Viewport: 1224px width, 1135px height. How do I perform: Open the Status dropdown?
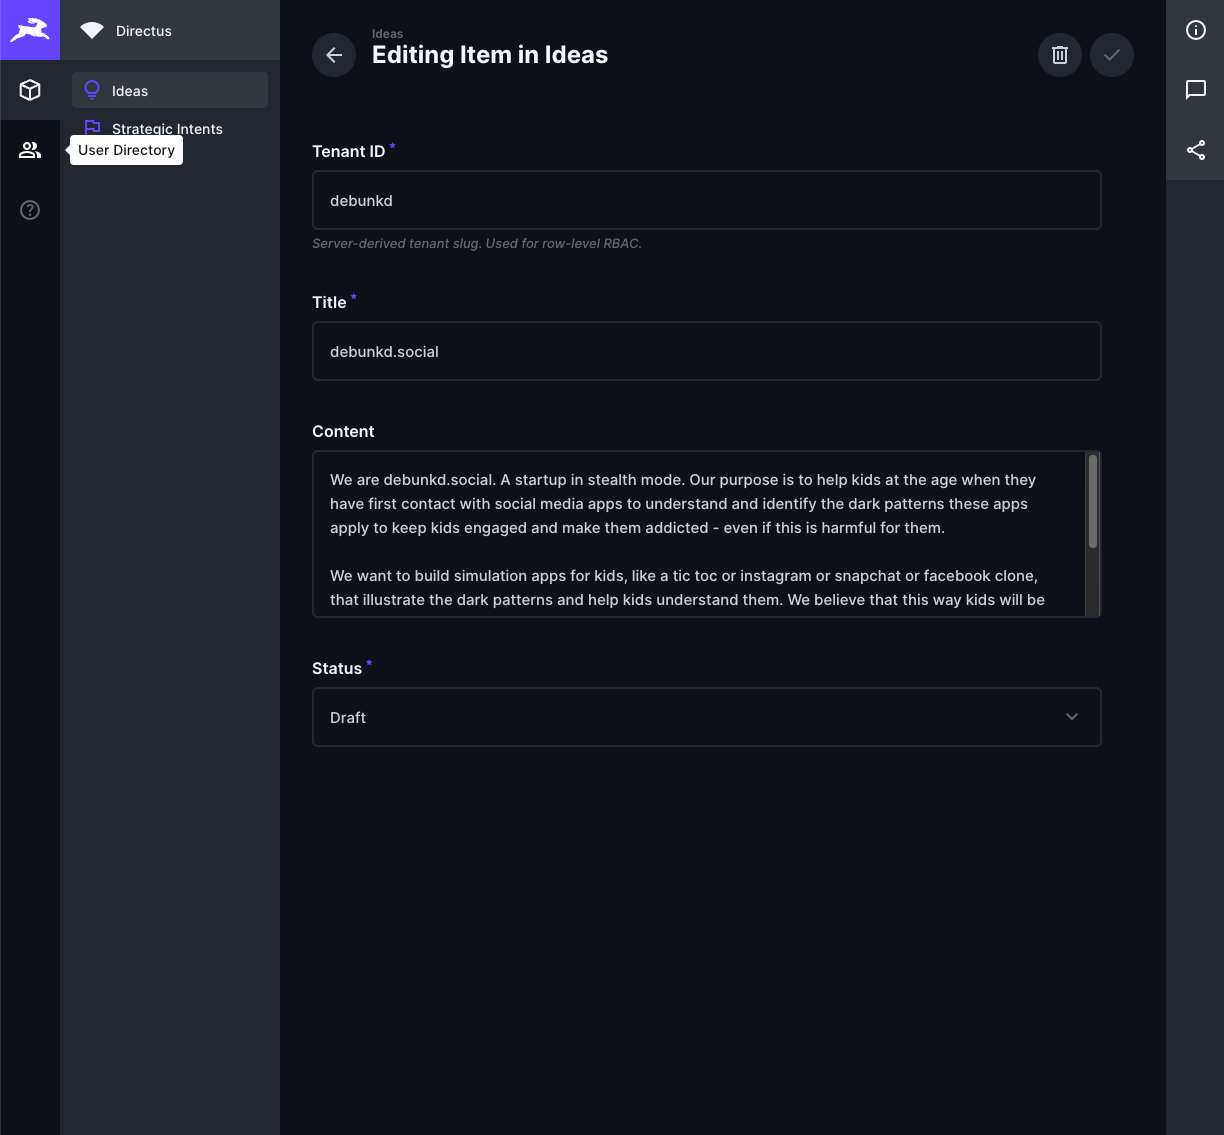pos(707,717)
